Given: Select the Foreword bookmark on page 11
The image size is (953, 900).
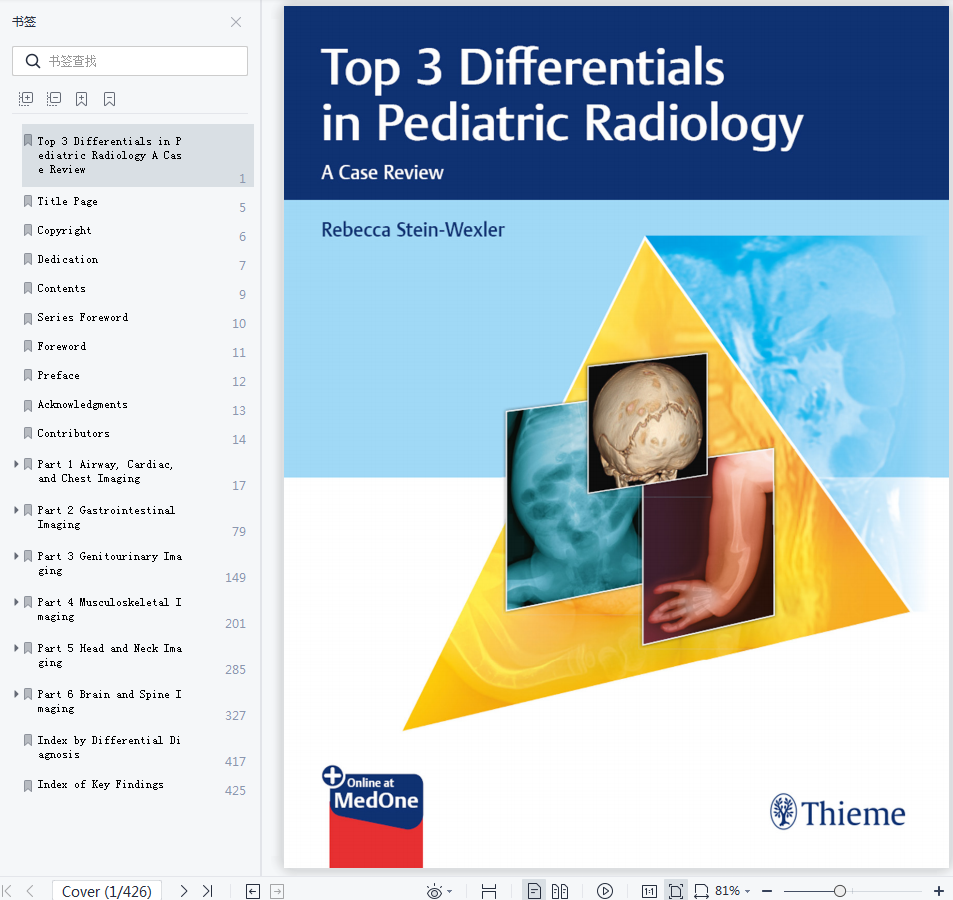Looking at the screenshot, I should point(61,346).
